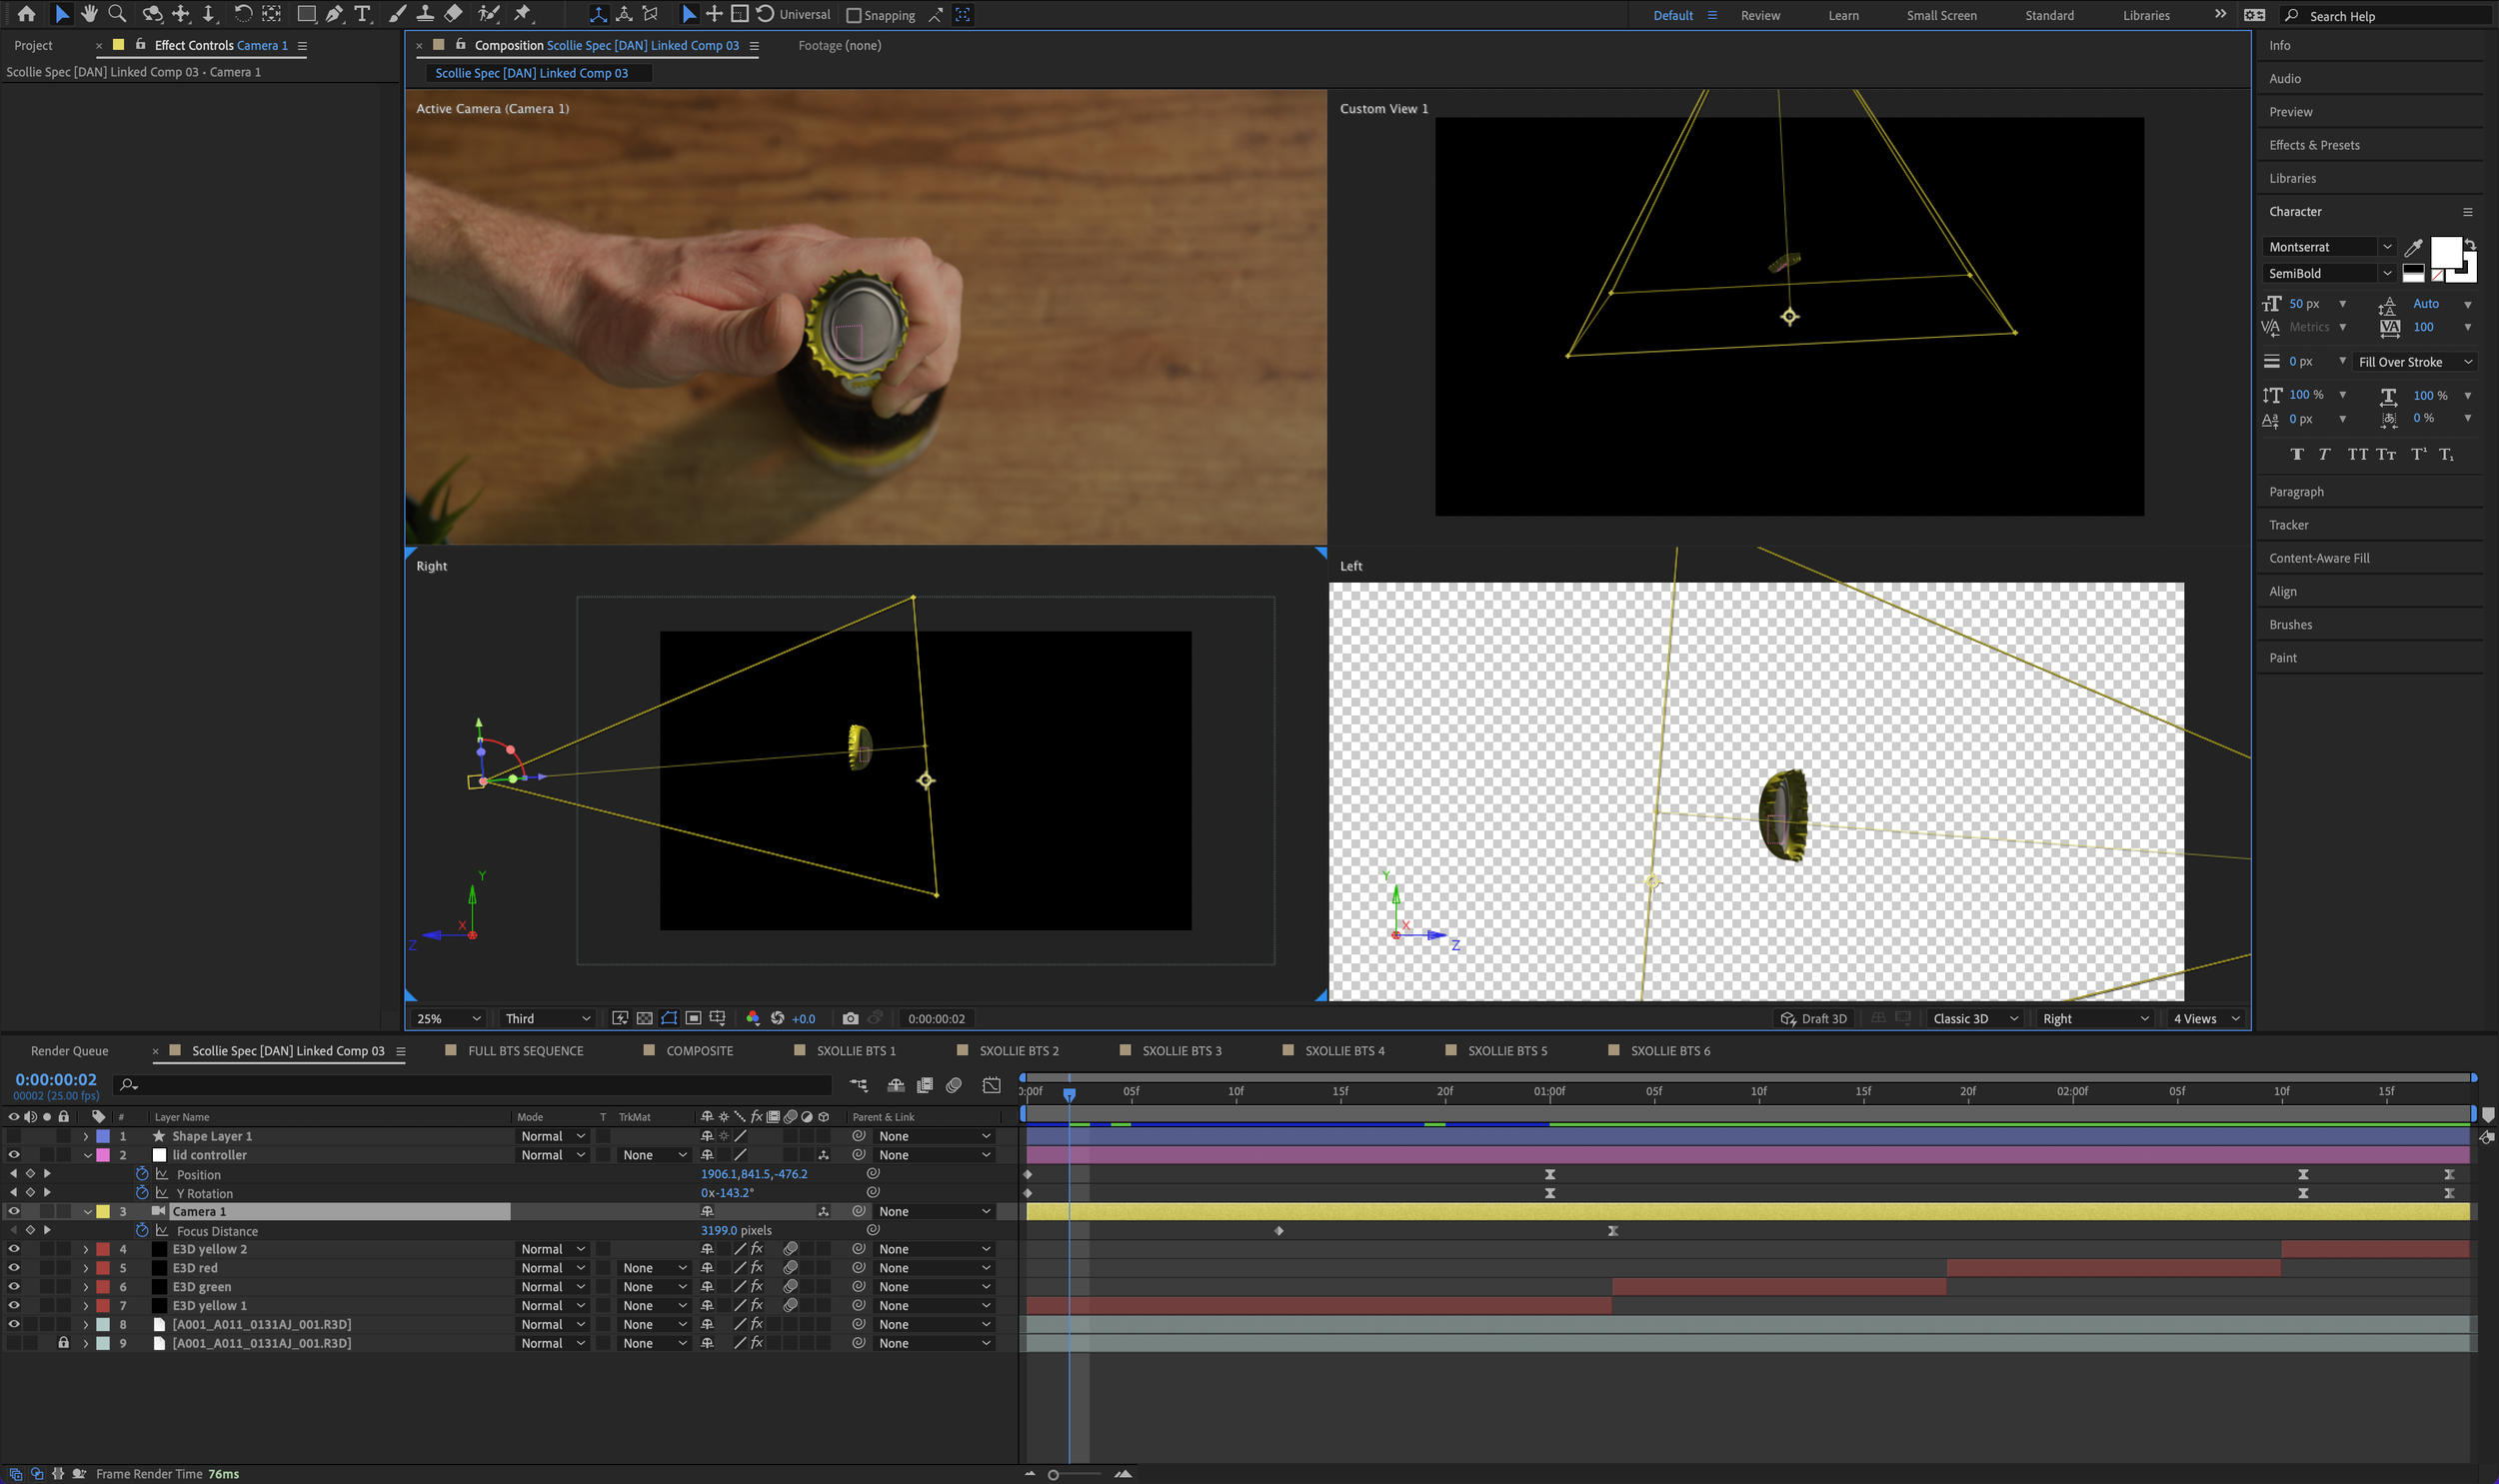The image size is (2499, 1484).
Task: Toggle Fast Previews in viewer footer
Action: [x=620, y=1018]
